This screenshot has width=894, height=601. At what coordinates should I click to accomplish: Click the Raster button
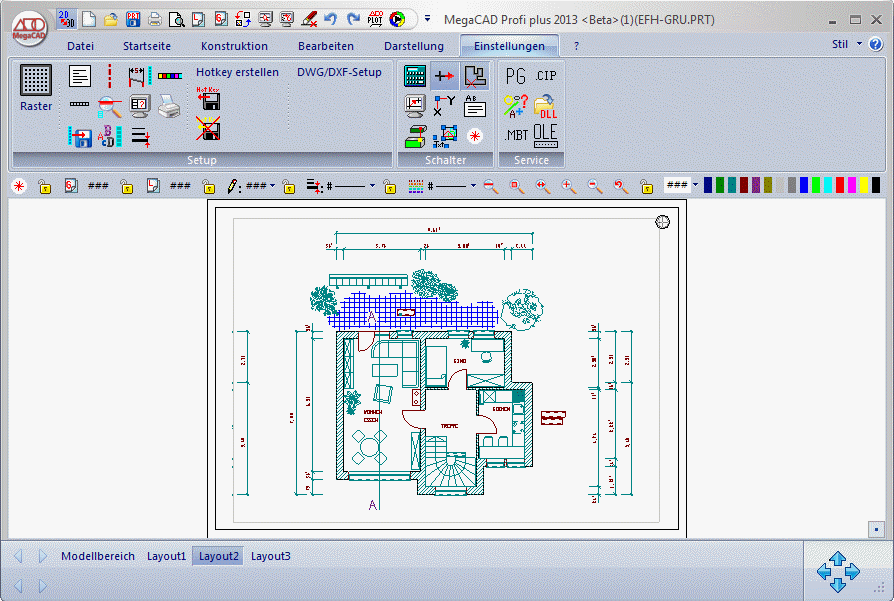point(36,88)
